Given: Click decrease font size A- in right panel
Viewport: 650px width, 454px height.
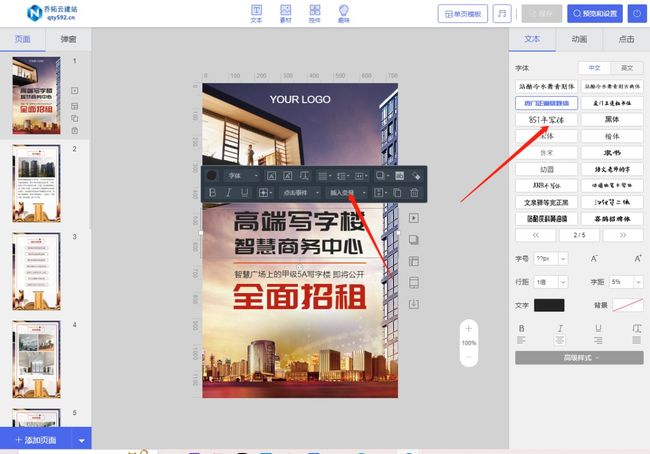Looking at the screenshot, I should point(594,259).
